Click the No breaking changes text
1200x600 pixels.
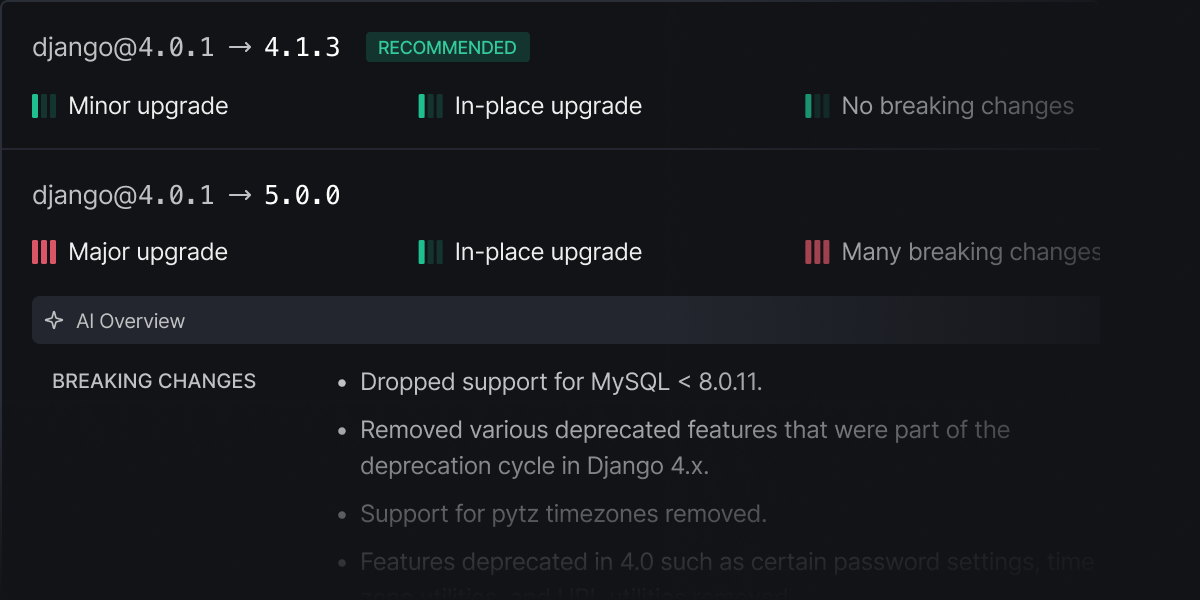(x=957, y=106)
